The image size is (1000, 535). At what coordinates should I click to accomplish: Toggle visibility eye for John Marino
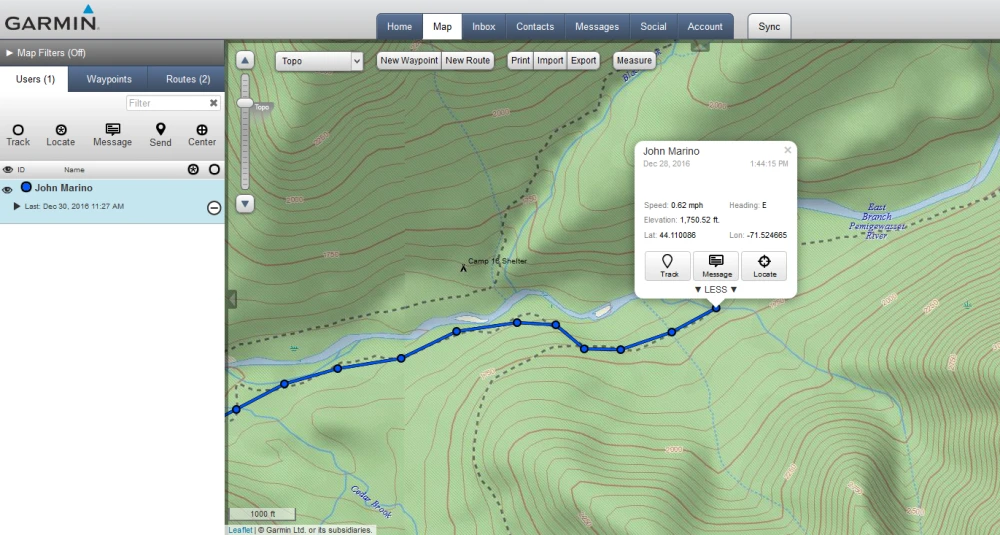[x=7, y=189]
